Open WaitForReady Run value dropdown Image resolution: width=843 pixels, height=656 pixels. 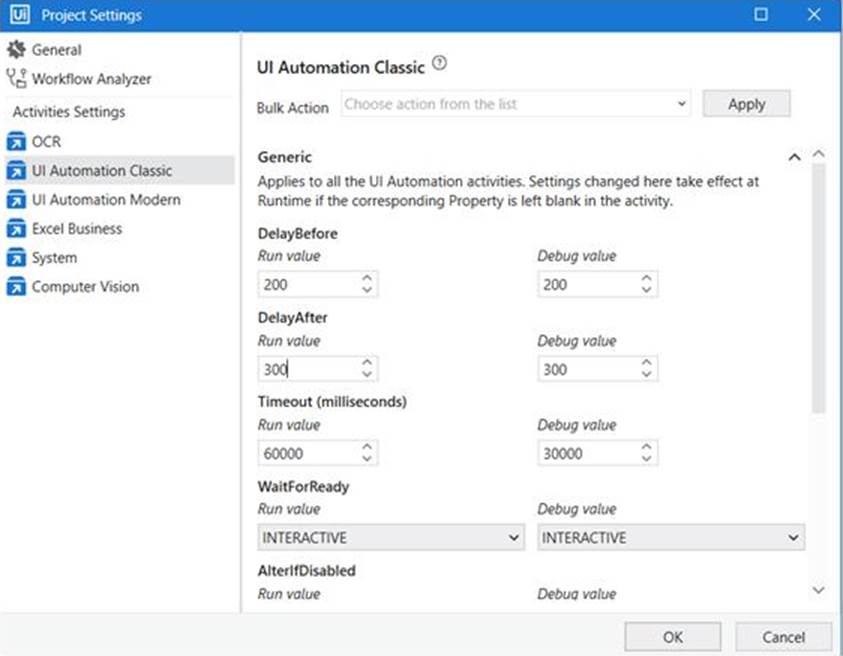(390, 537)
